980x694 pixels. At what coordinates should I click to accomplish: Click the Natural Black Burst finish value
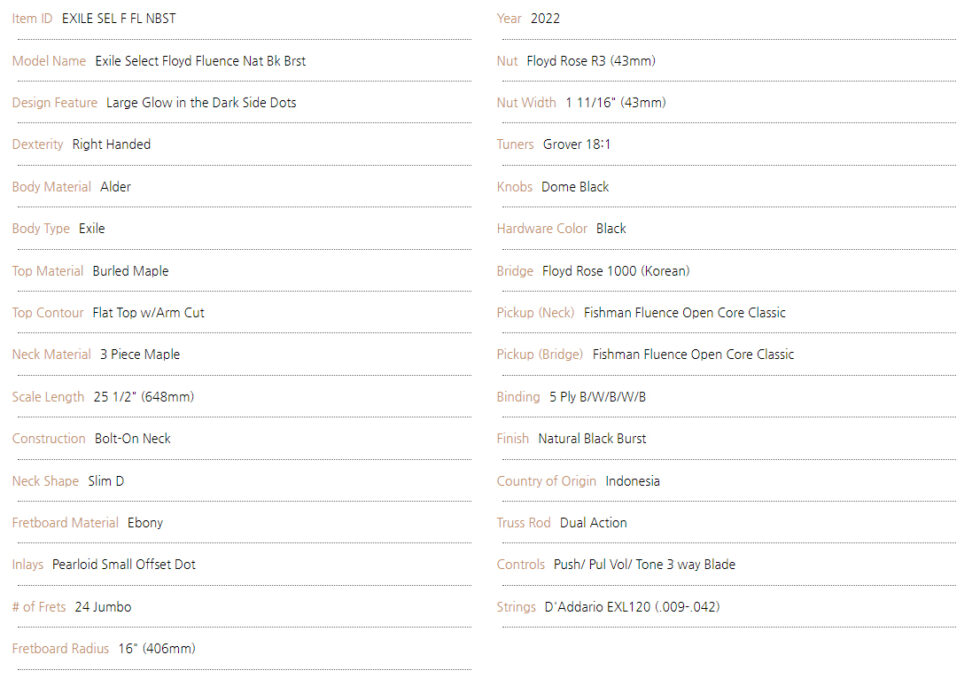(x=592, y=439)
